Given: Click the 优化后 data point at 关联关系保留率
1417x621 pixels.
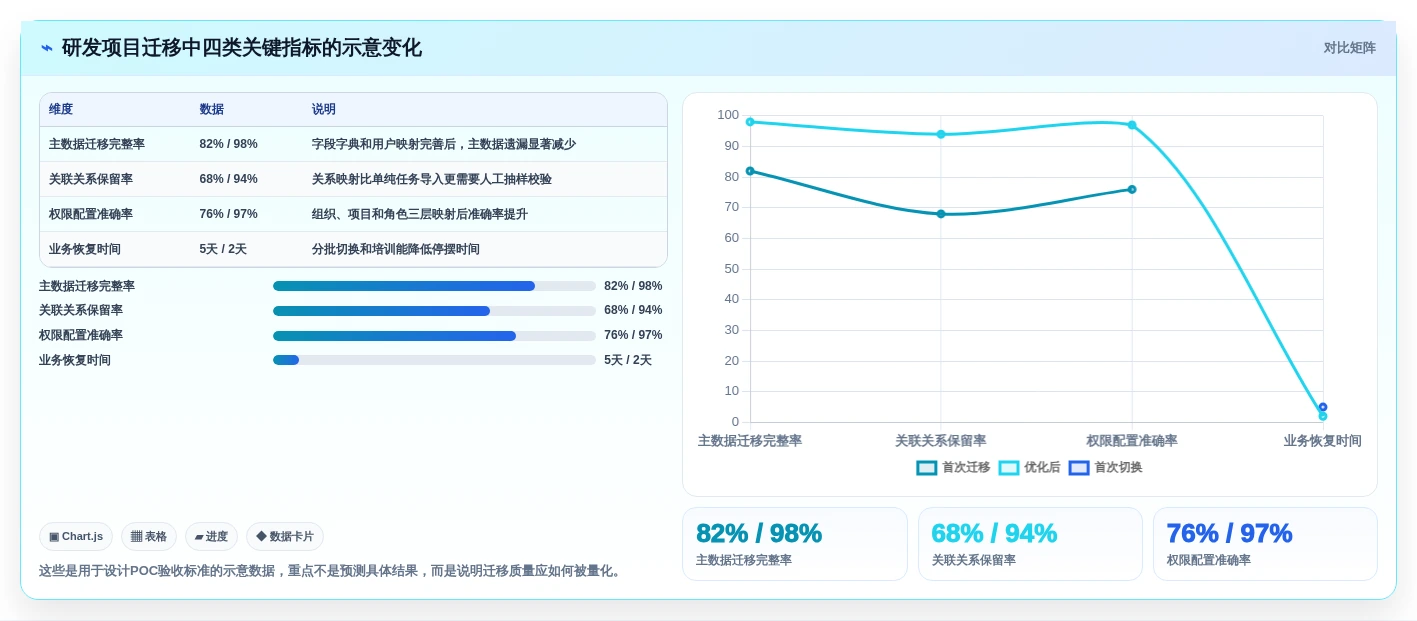Looking at the screenshot, I should (x=941, y=134).
